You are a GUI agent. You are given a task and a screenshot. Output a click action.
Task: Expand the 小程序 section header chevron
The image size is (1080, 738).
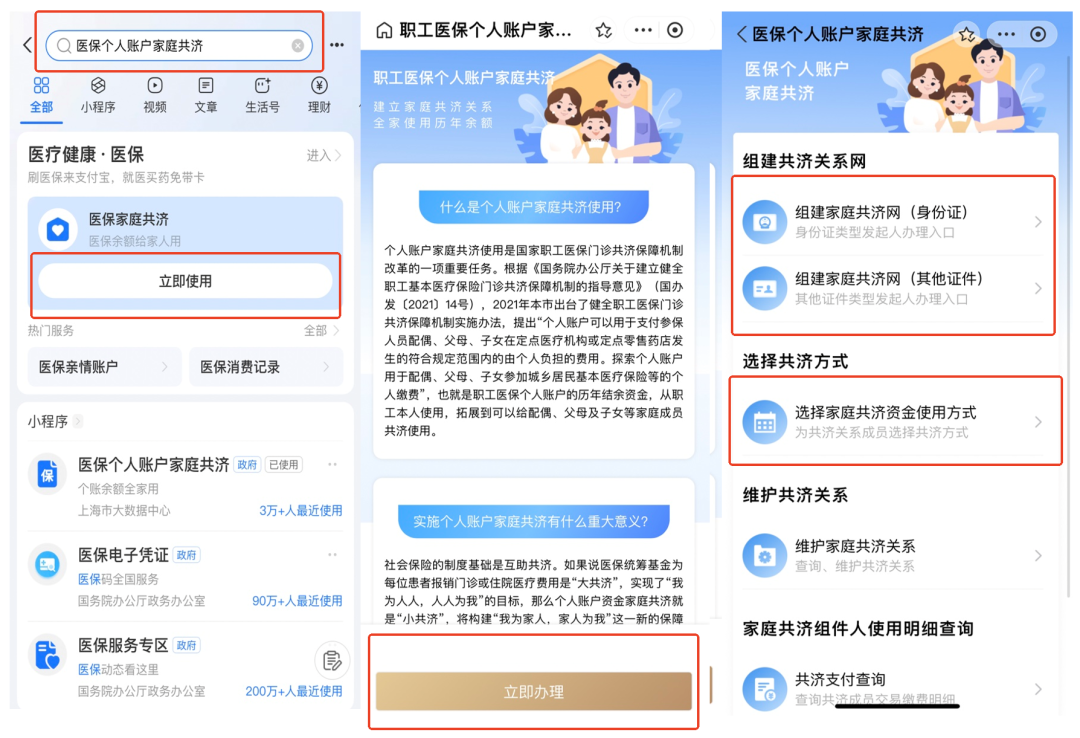[x=78, y=421]
